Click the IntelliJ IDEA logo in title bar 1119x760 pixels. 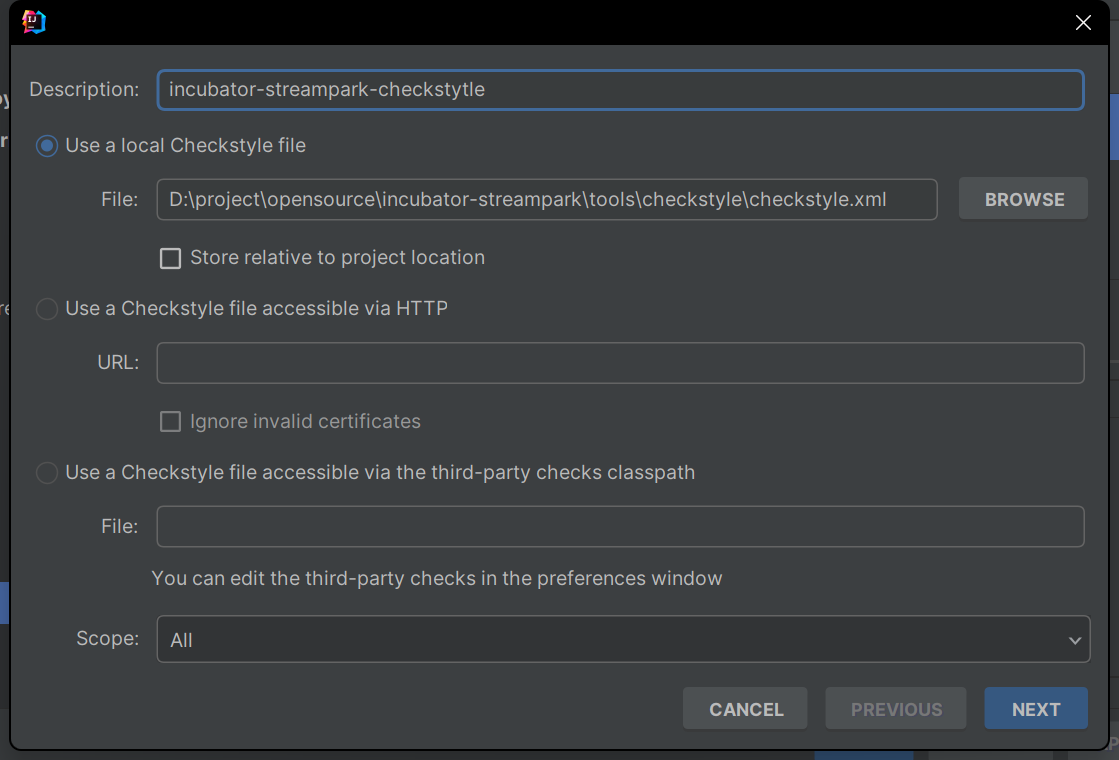coord(34,22)
